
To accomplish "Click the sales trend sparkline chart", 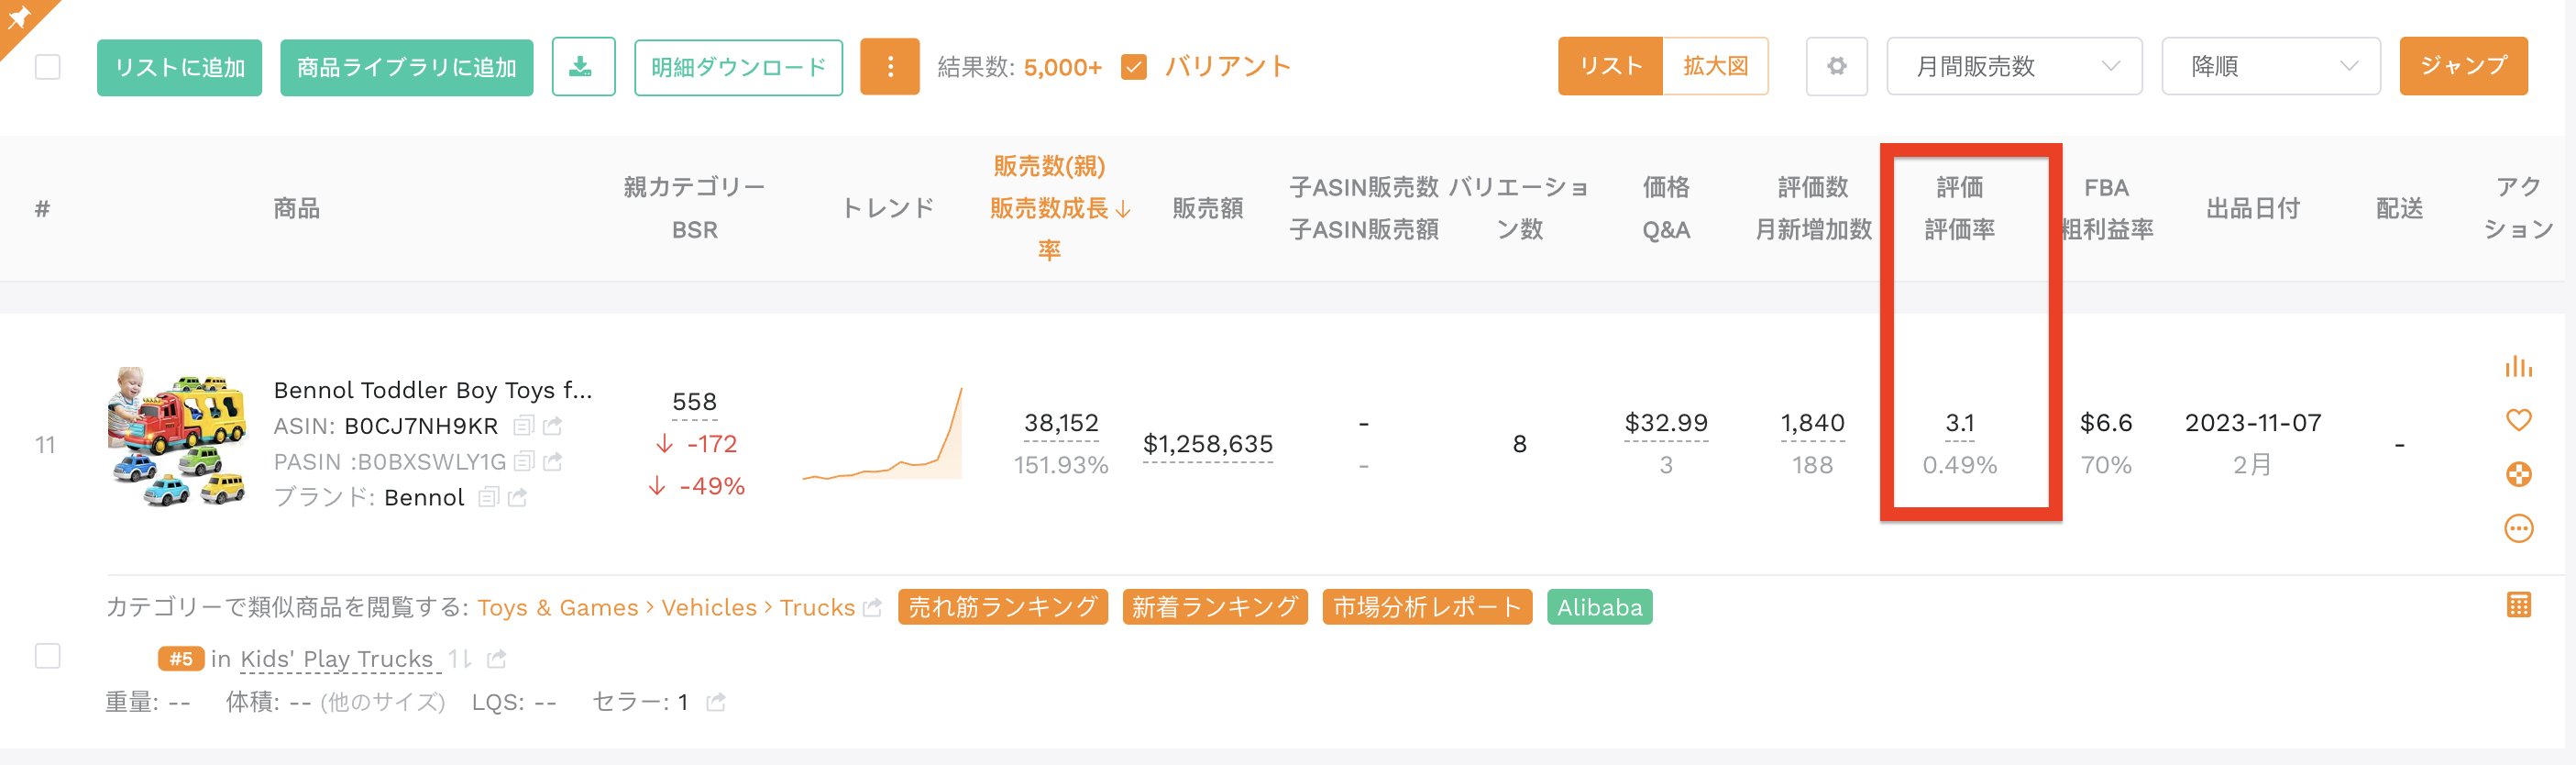I will pyautogui.click(x=882, y=434).
